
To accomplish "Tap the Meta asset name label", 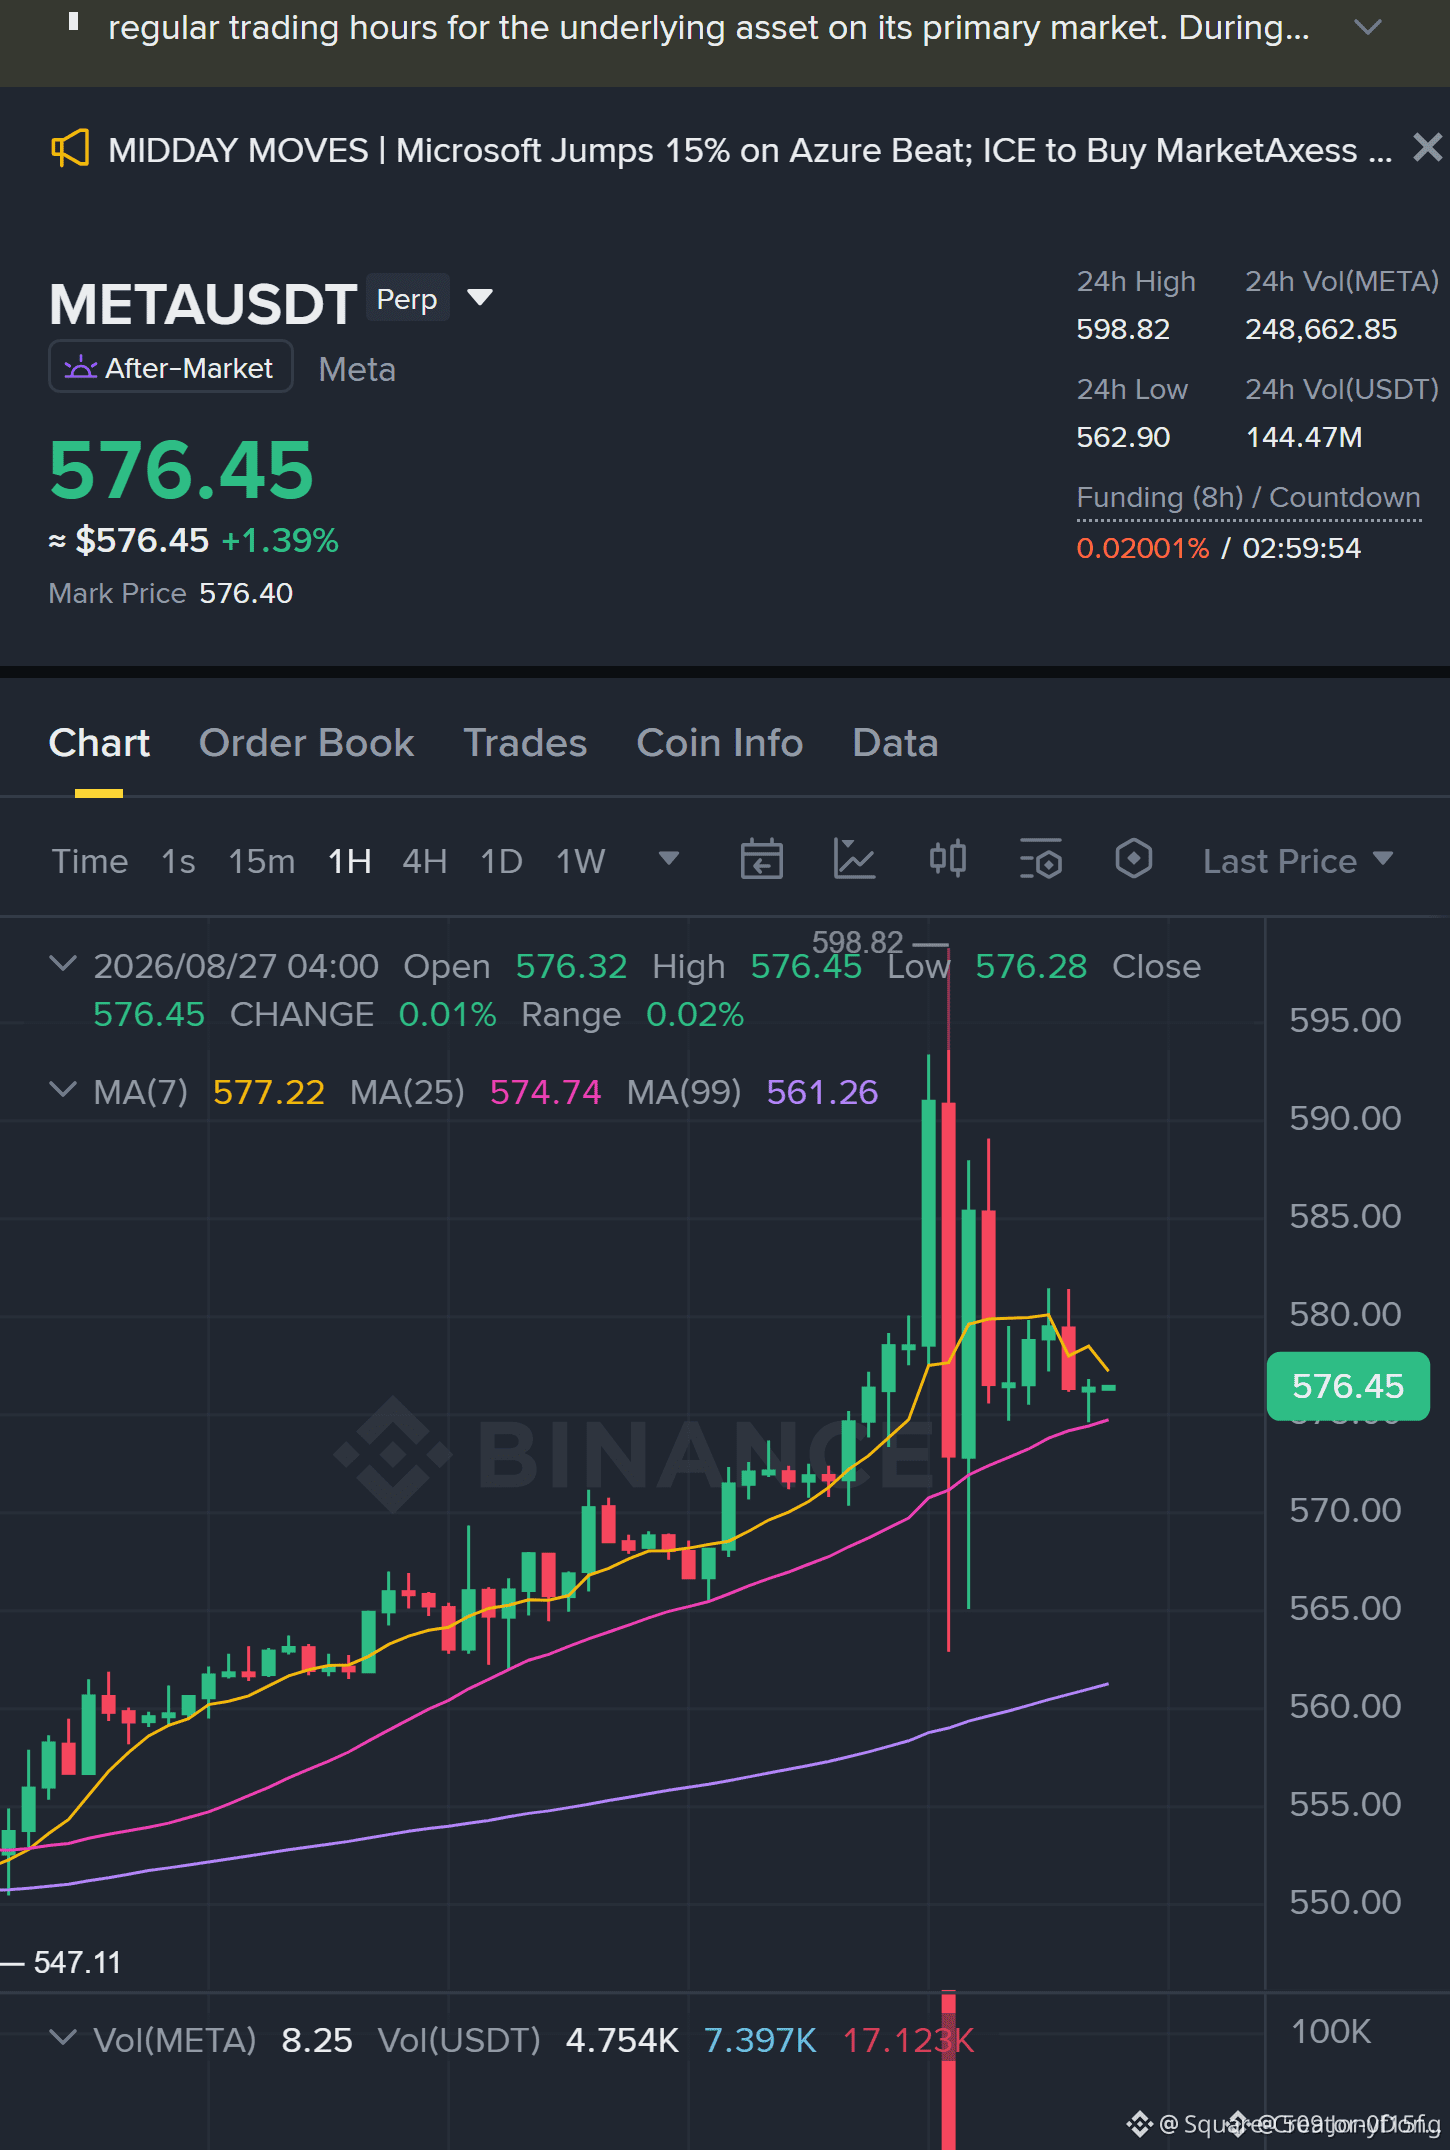I will pos(357,369).
